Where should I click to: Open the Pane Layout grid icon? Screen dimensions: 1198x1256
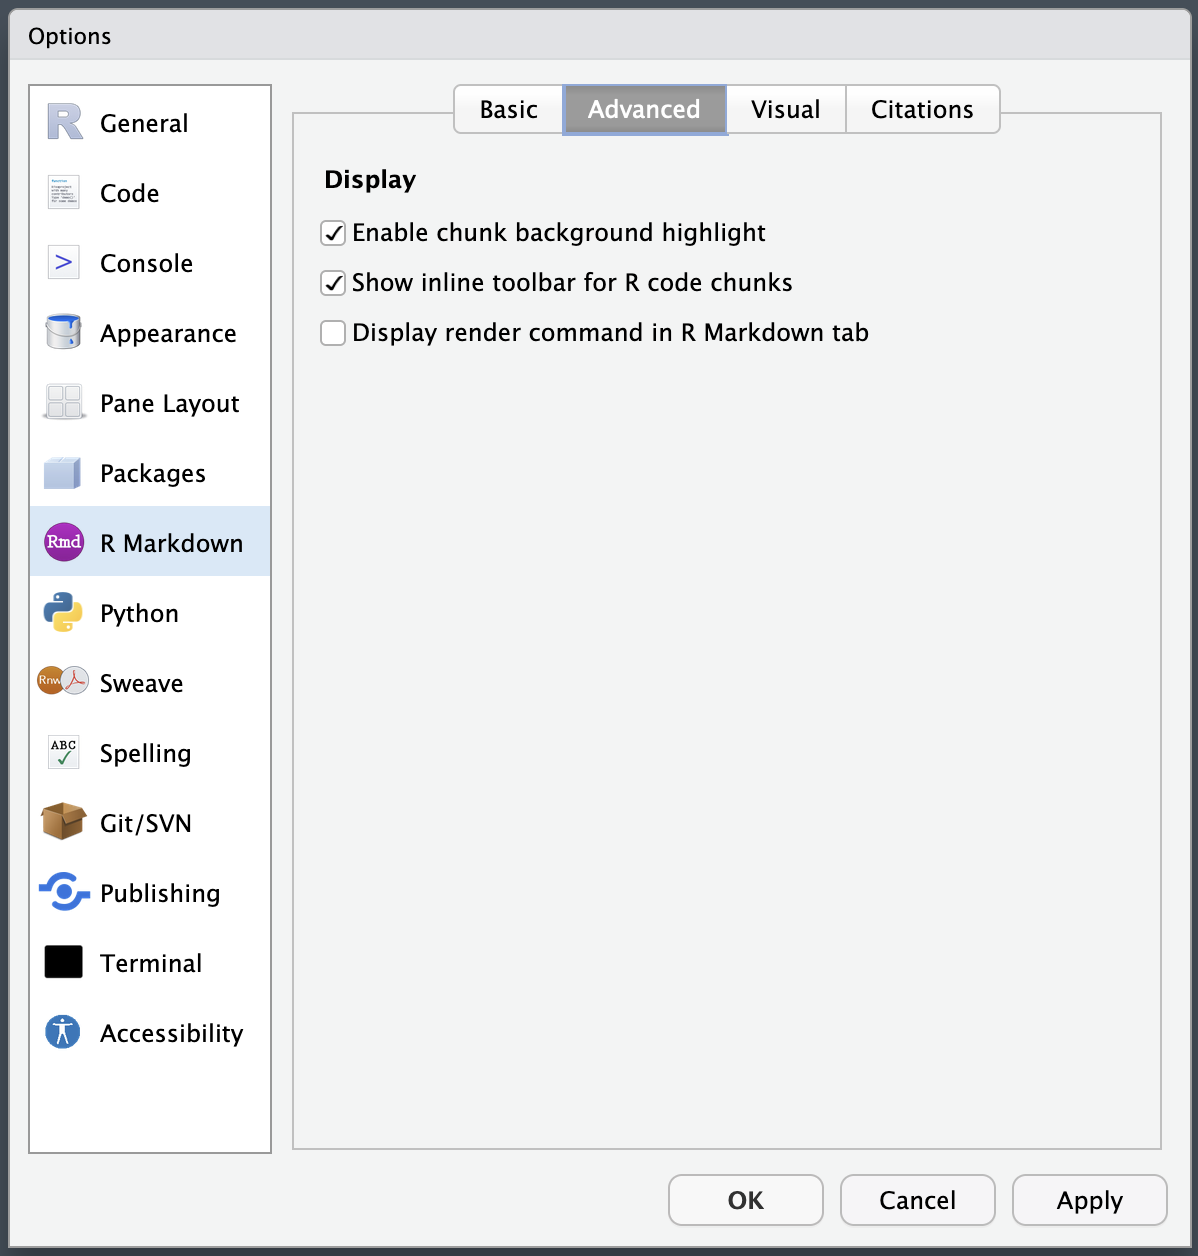coord(64,402)
